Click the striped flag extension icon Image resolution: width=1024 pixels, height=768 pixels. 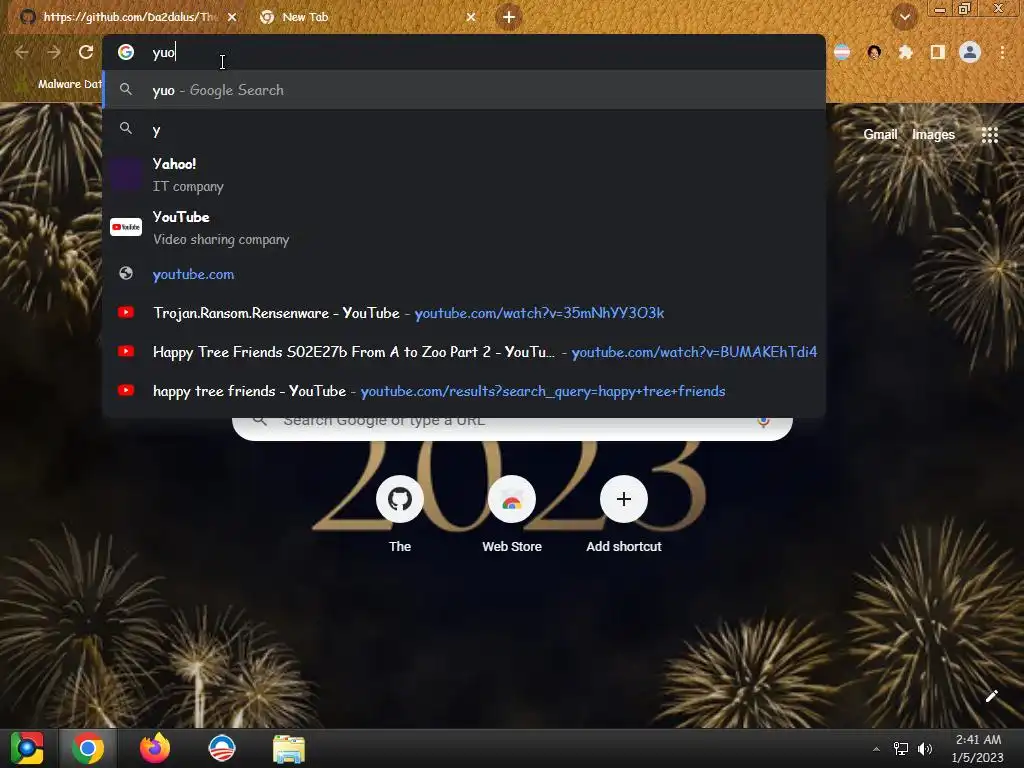click(842, 52)
